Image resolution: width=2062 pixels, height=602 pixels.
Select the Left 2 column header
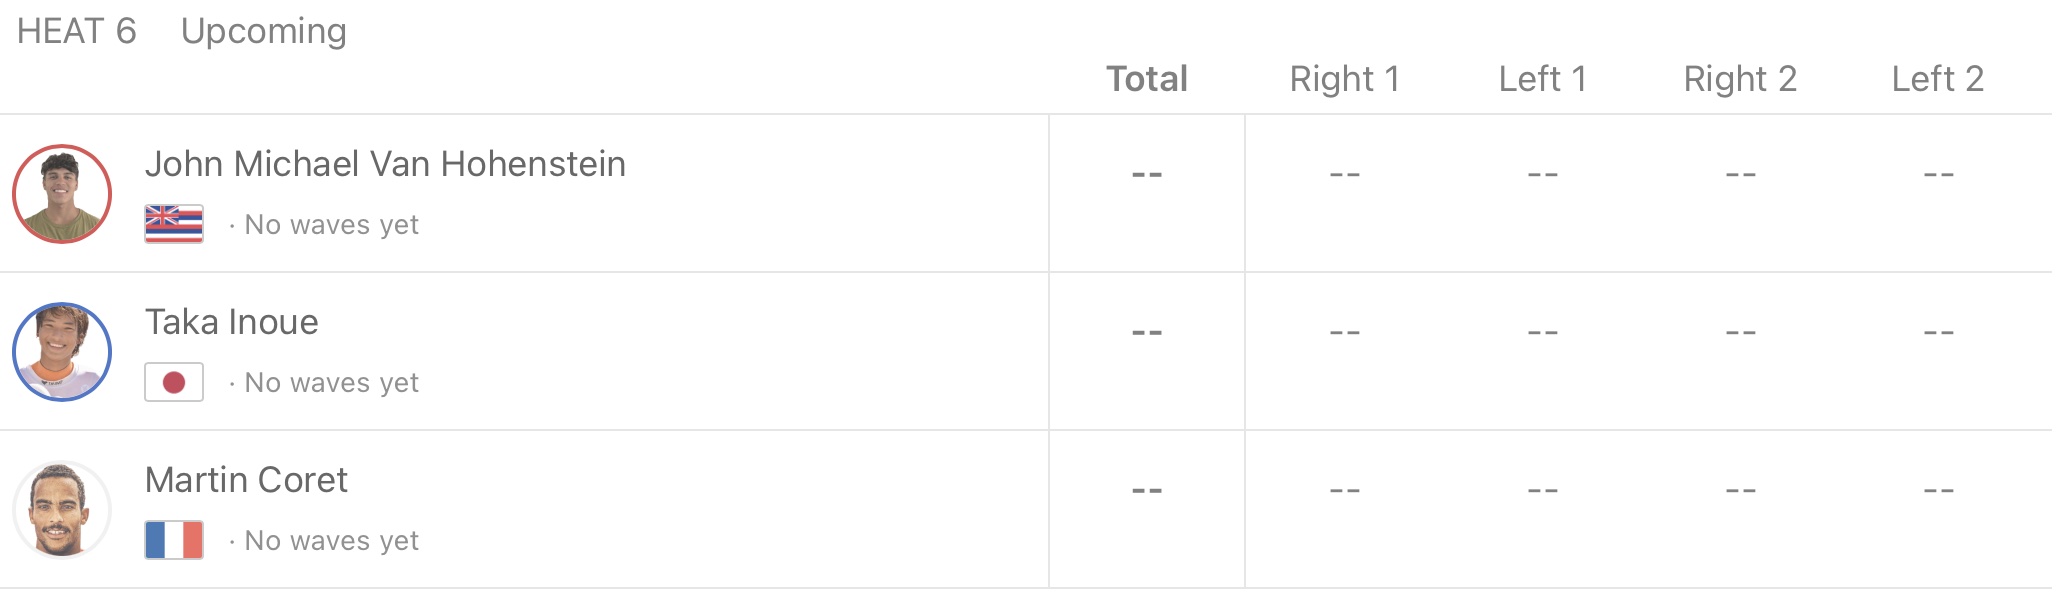(x=1937, y=79)
